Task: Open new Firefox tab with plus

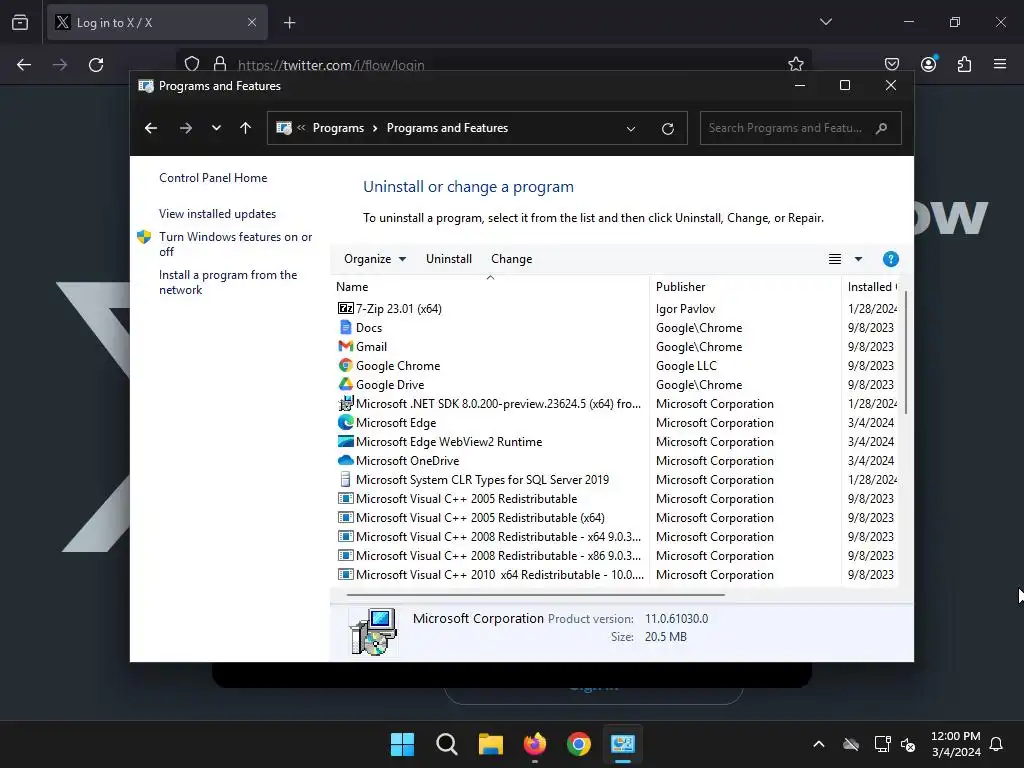Action: coord(289,23)
